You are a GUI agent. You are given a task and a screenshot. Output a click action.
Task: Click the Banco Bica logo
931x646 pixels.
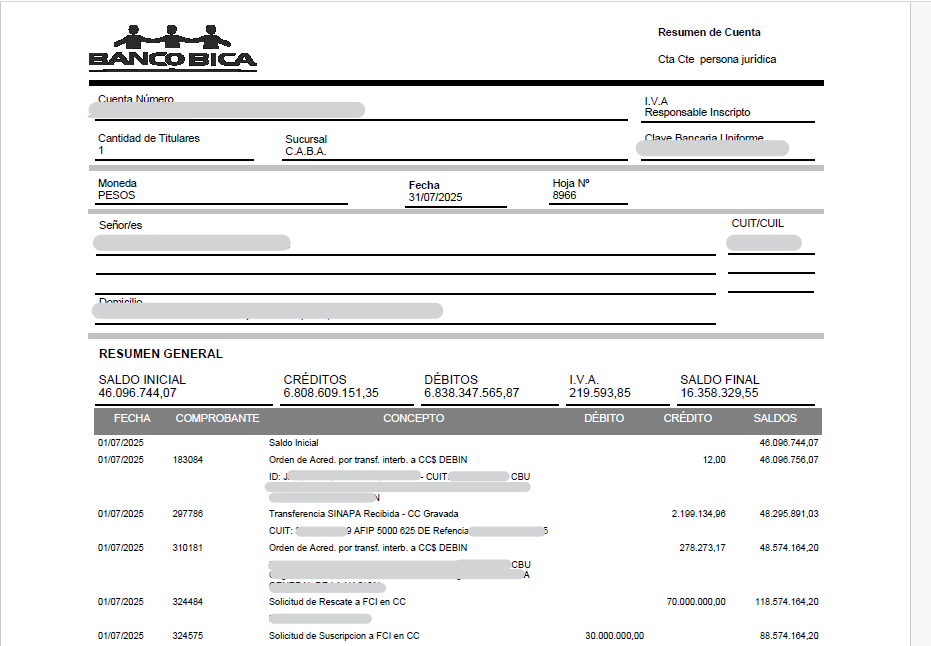173,48
